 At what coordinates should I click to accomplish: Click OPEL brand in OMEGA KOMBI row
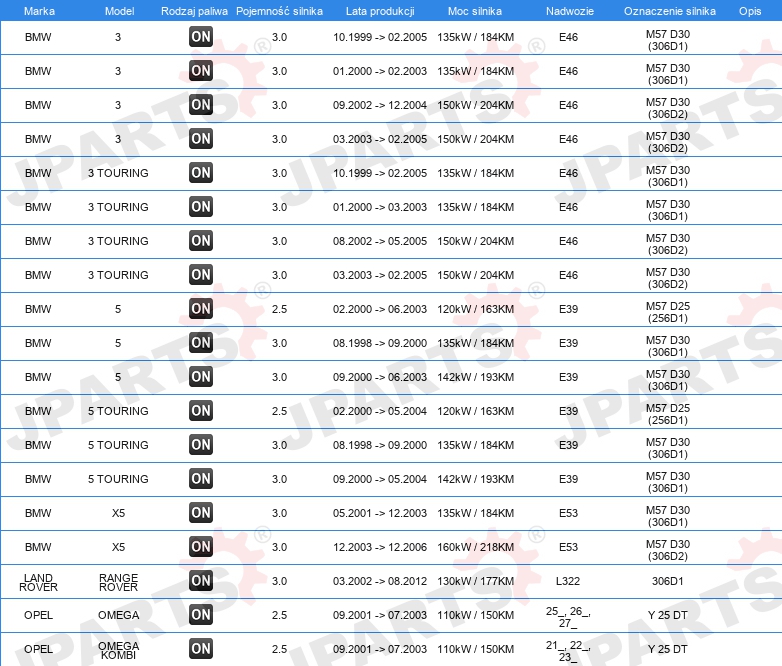pos(38,649)
